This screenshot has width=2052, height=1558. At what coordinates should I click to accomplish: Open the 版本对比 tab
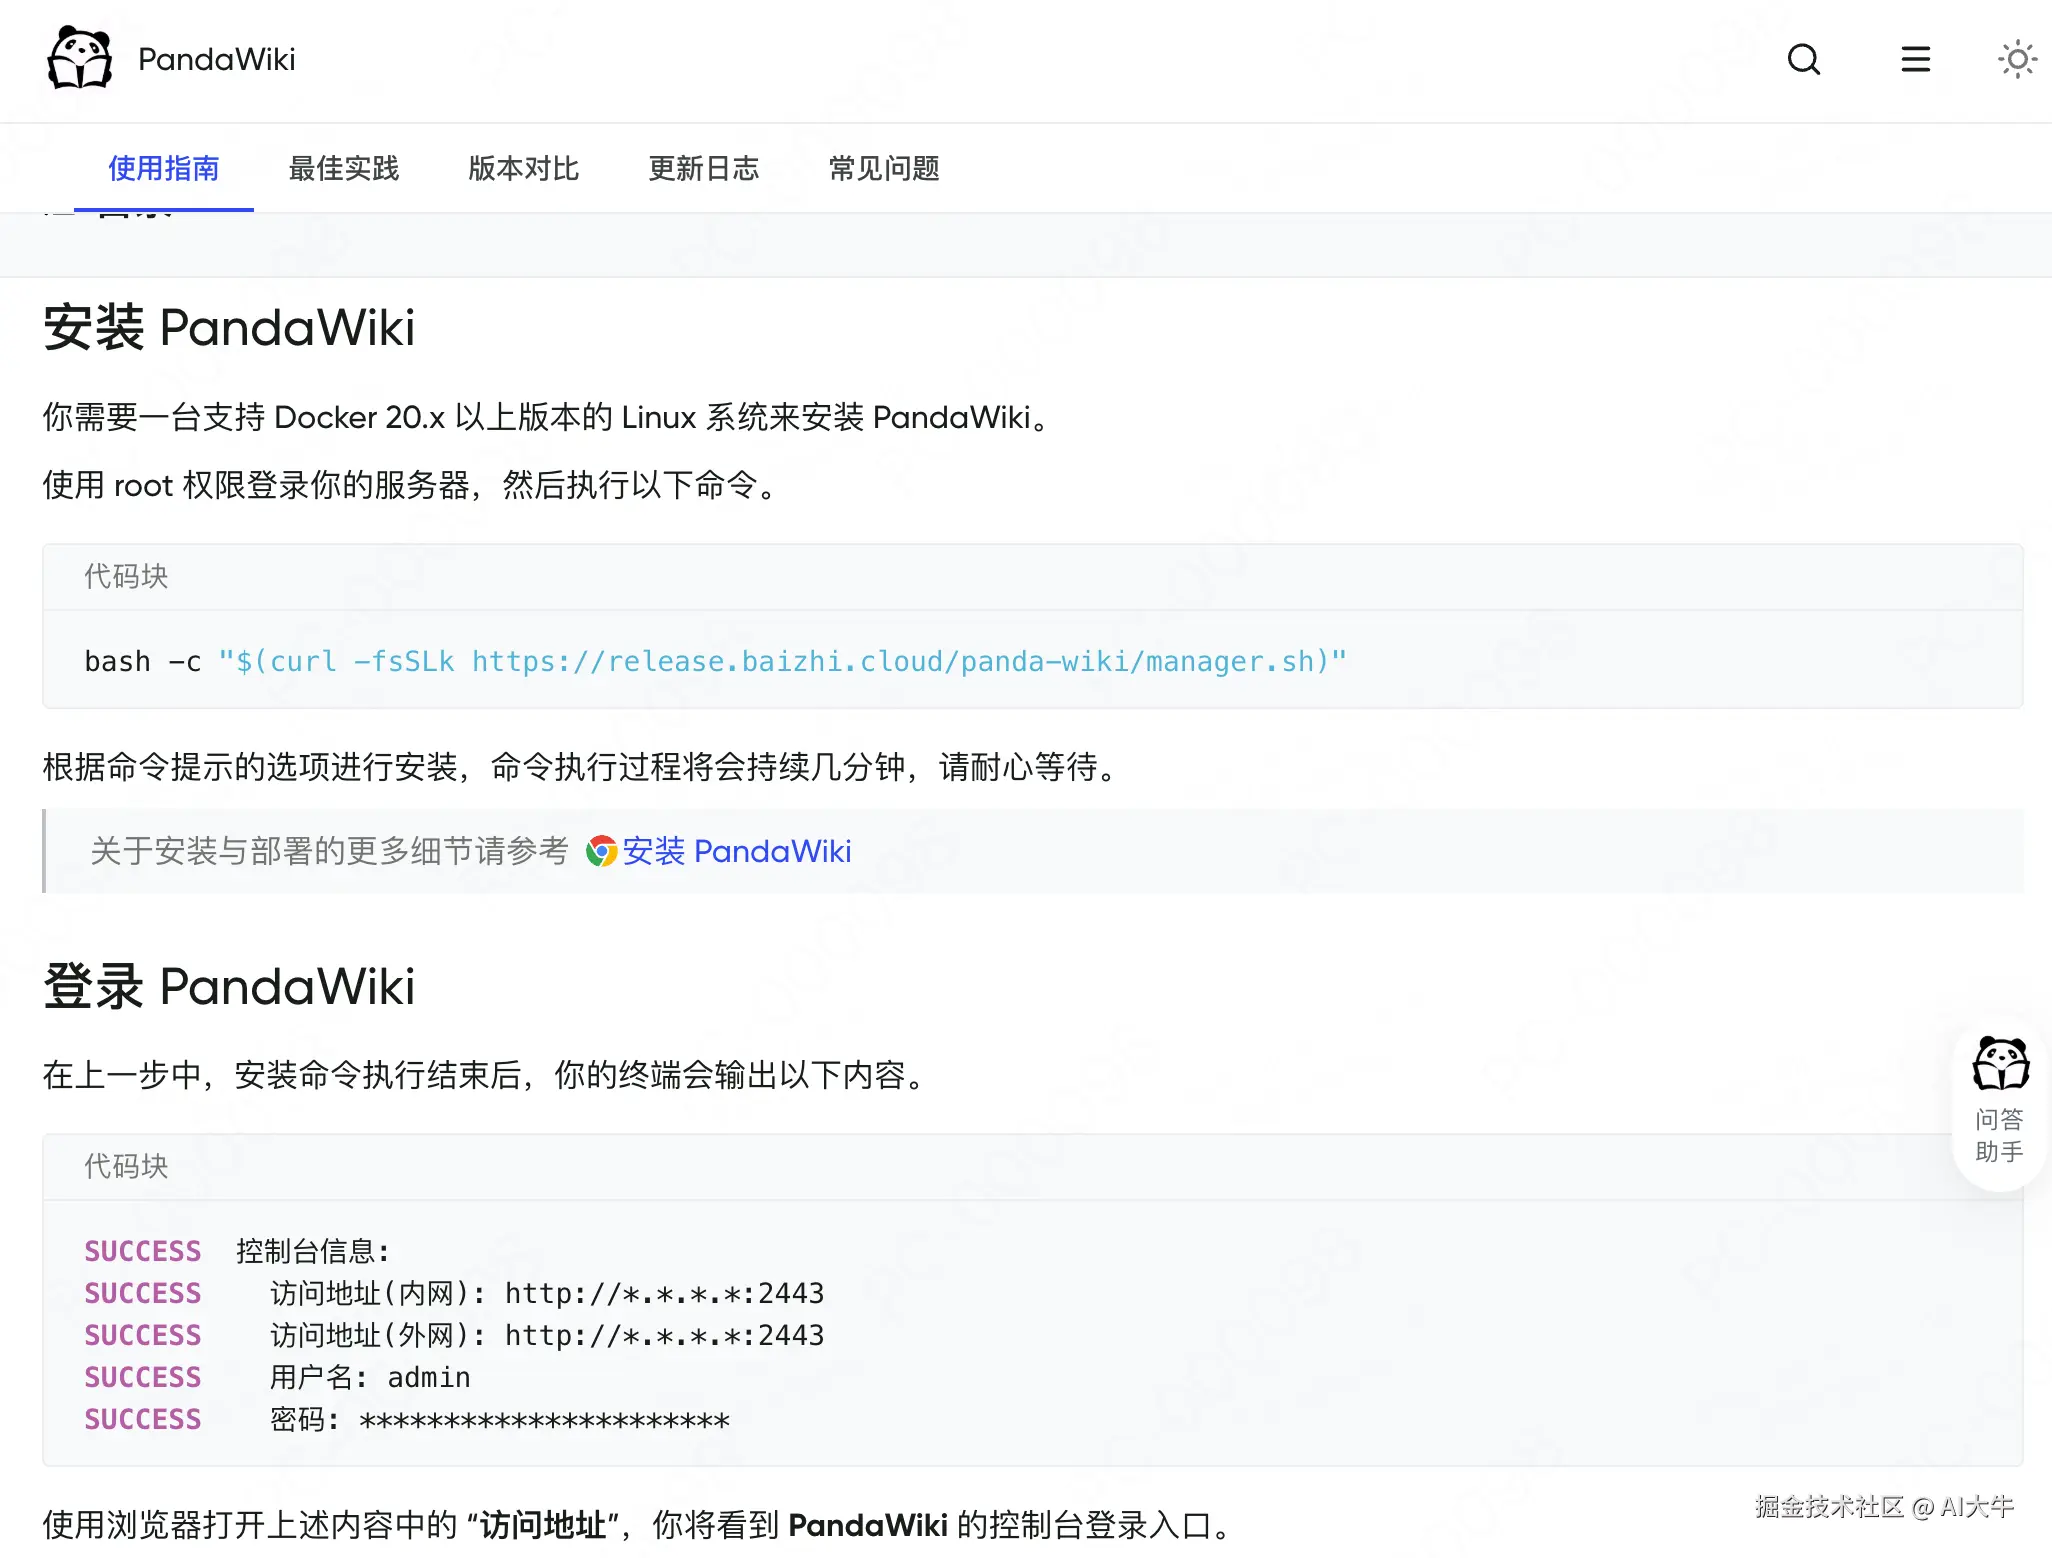click(x=524, y=168)
